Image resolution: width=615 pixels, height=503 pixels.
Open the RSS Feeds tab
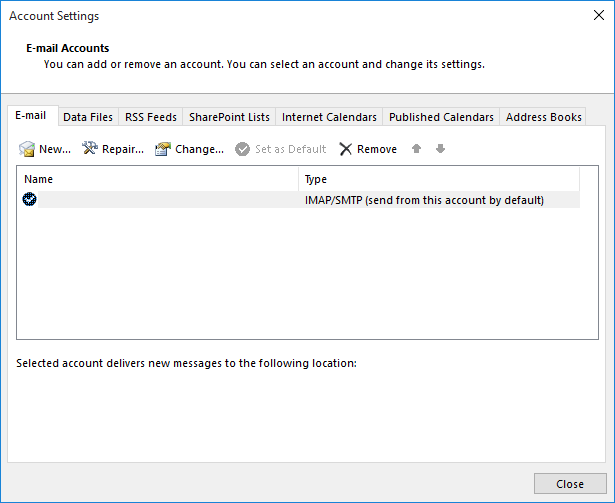(151, 117)
